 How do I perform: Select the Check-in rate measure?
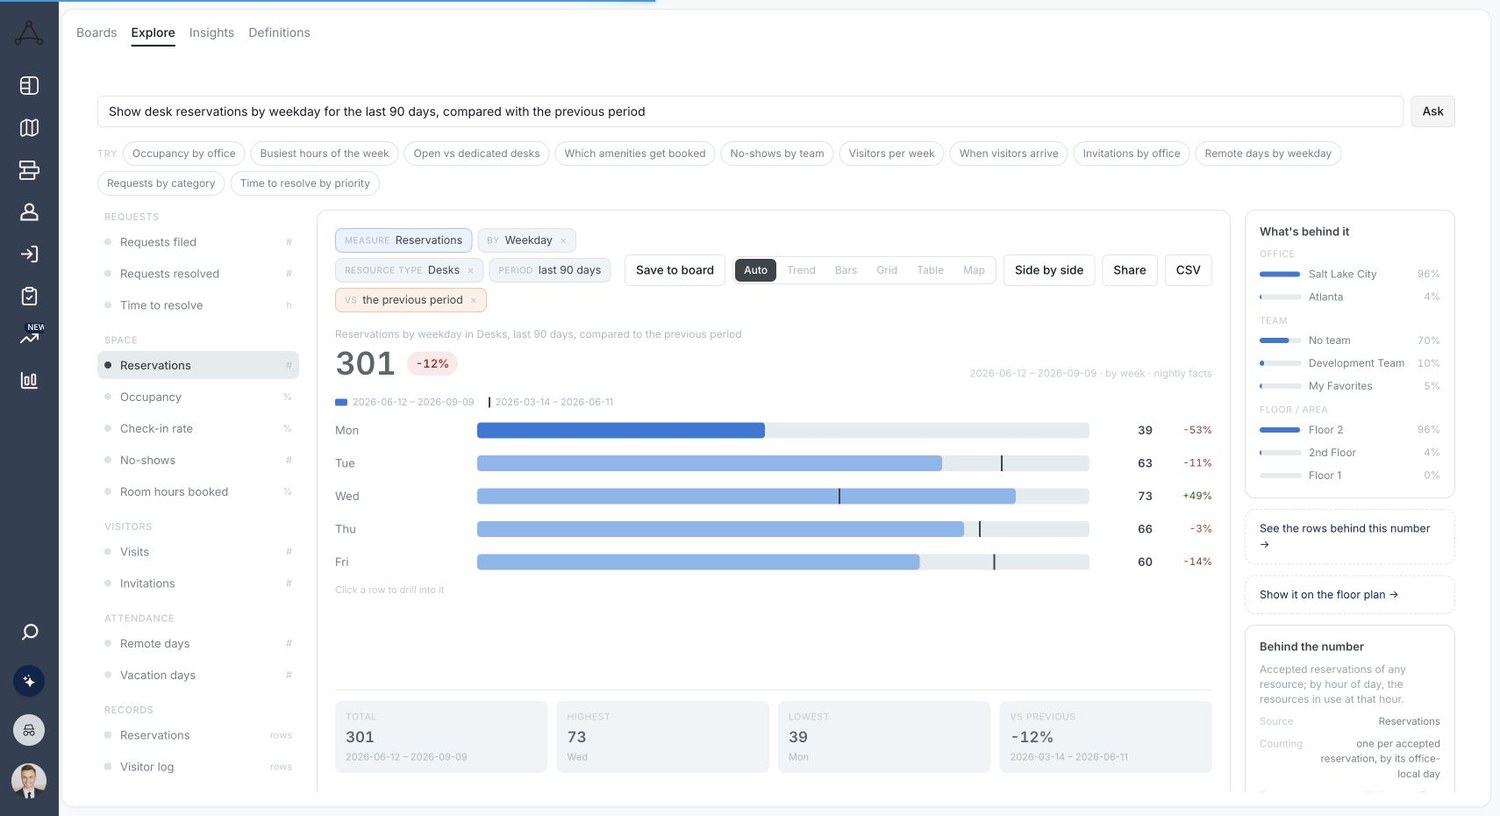tap(198, 428)
